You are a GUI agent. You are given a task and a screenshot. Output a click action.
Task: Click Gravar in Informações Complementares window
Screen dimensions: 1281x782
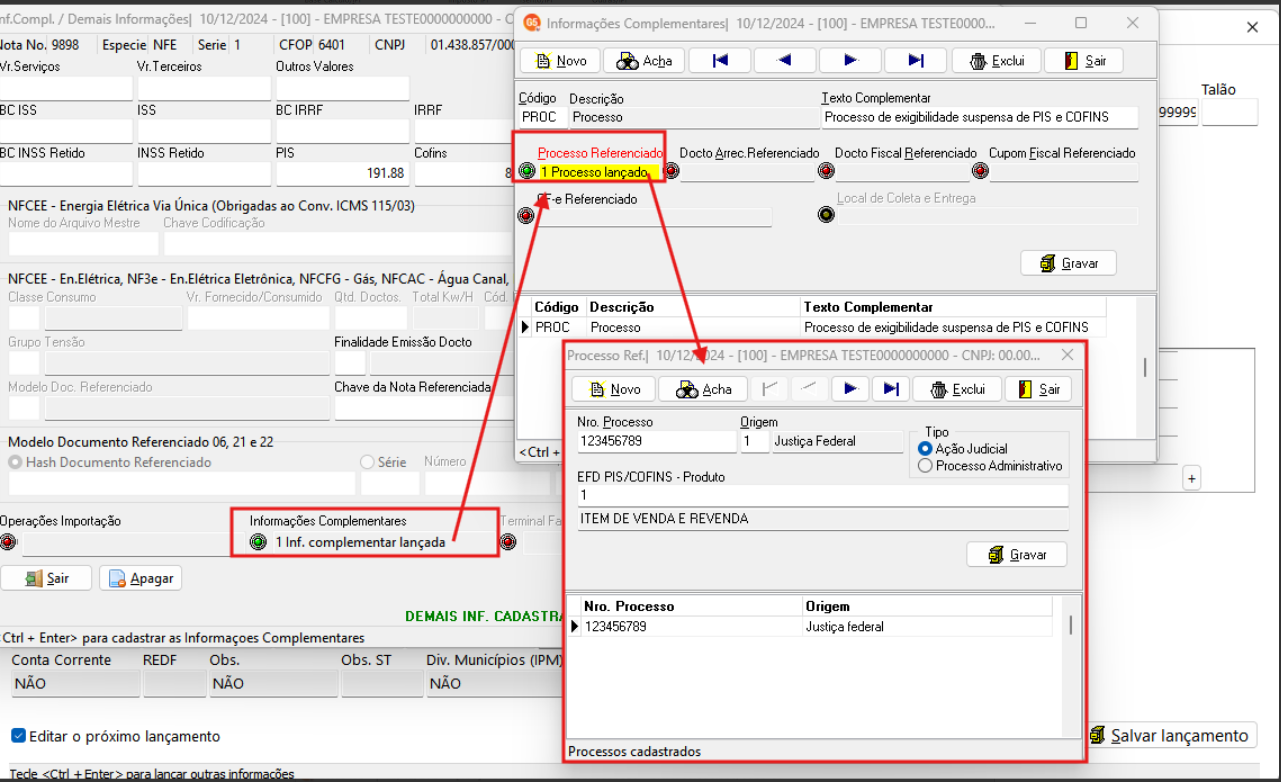1068,263
